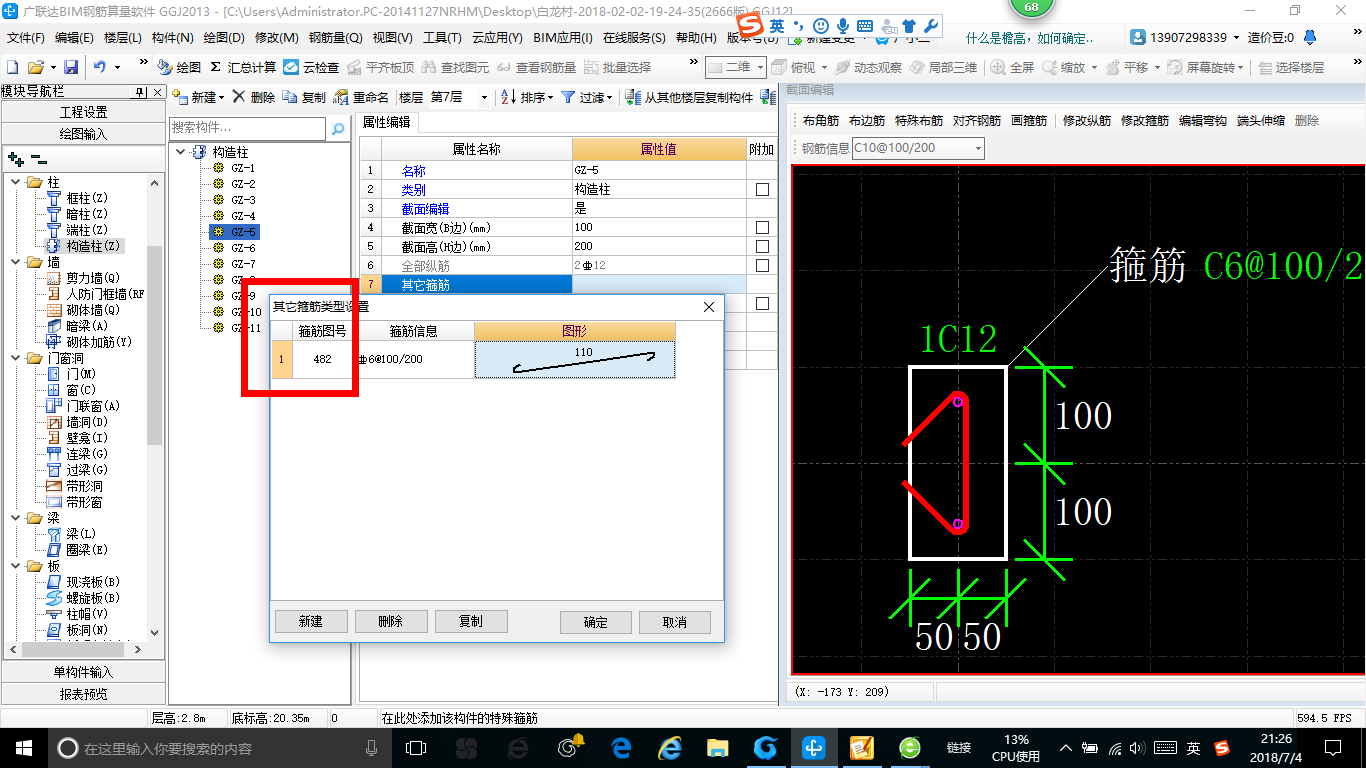Image resolution: width=1366 pixels, height=768 pixels.
Task: Collapse the 门窗洞 folder in navigation tree
Action: tap(15, 358)
